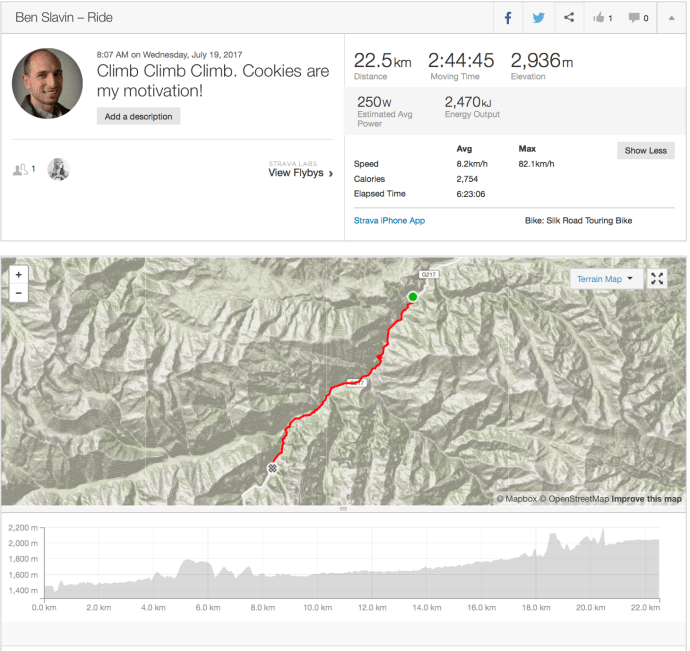Image resolution: width=690 pixels, height=651 pixels.
Task: Open the Strava iPhone App link
Action: pyautogui.click(x=389, y=220)
